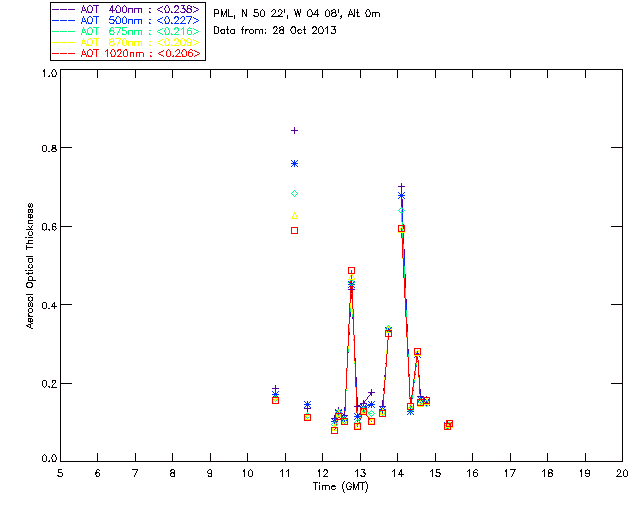640x512 pixels.
Task: Click the x-axis tick label 13
Action: point(360,474)
